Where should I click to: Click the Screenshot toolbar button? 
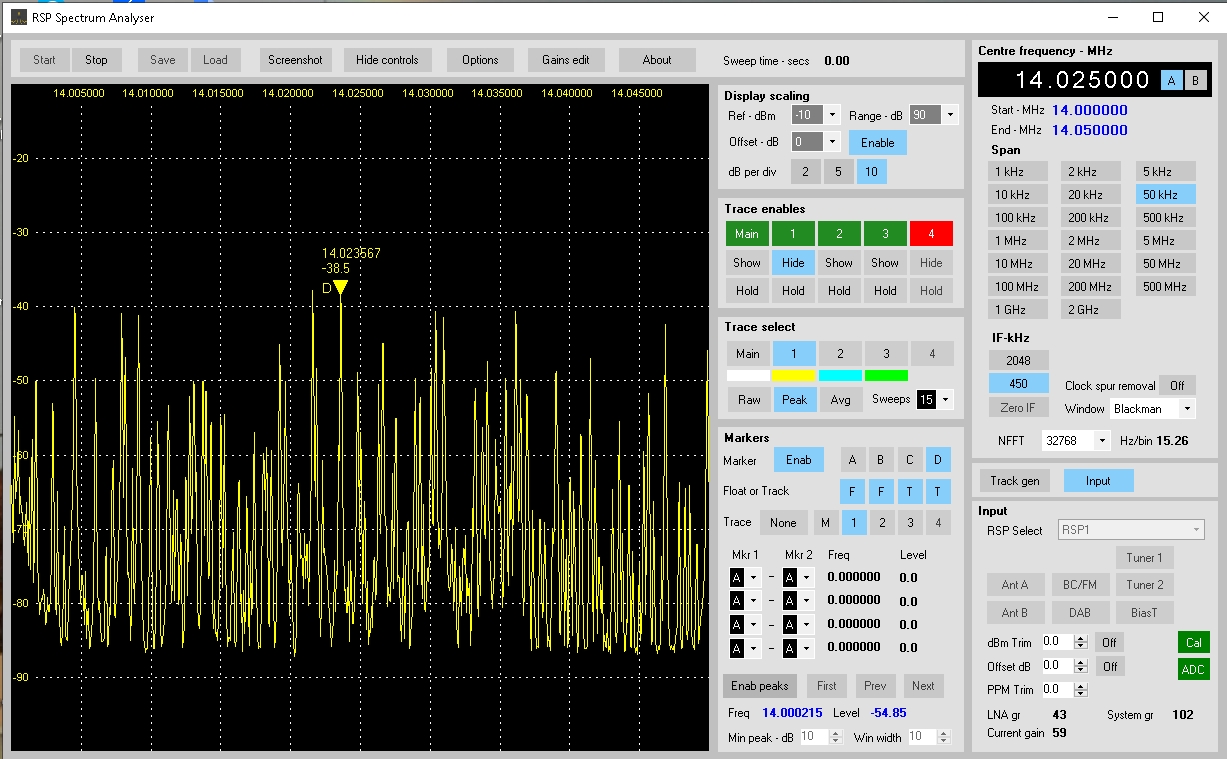click(x=295, y=60)
